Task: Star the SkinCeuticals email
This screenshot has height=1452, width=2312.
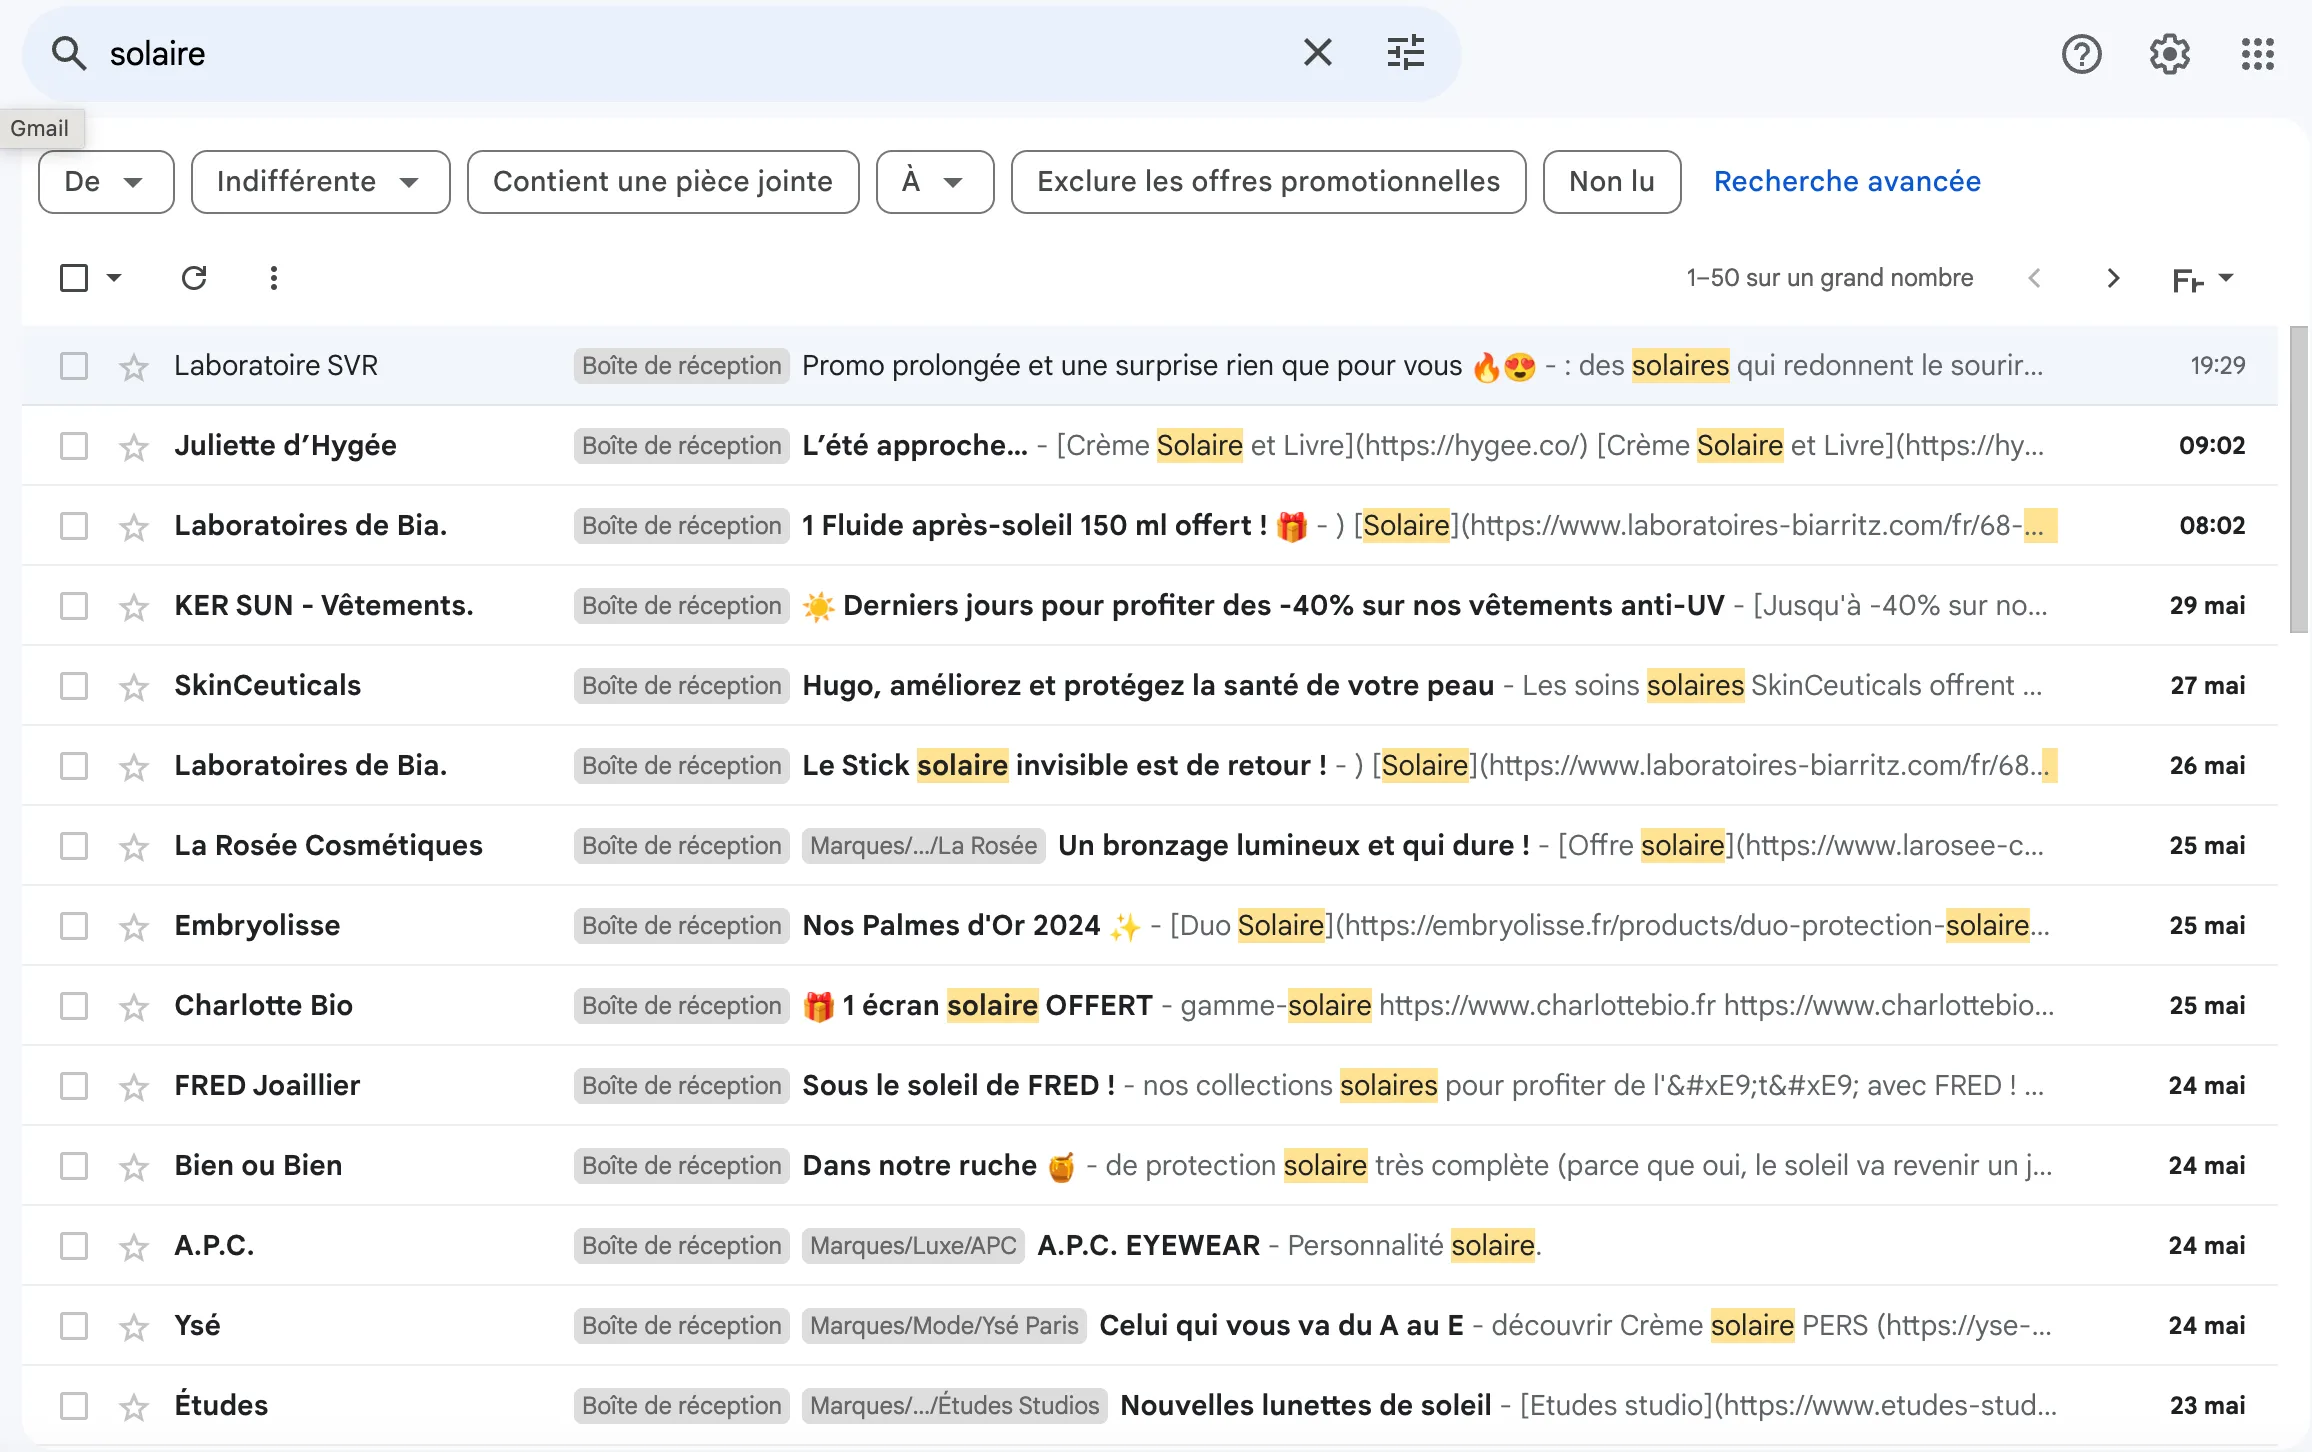Action: click(133, 687)
